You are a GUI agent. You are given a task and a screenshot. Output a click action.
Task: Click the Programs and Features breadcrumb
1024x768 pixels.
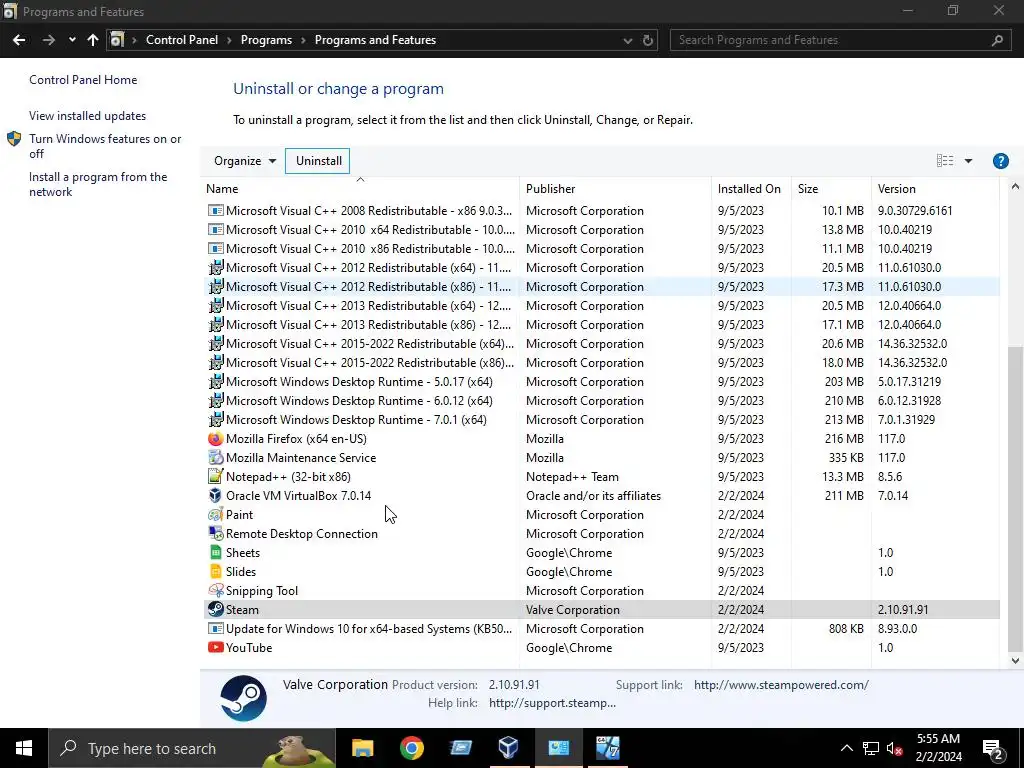tap(376, 40)
